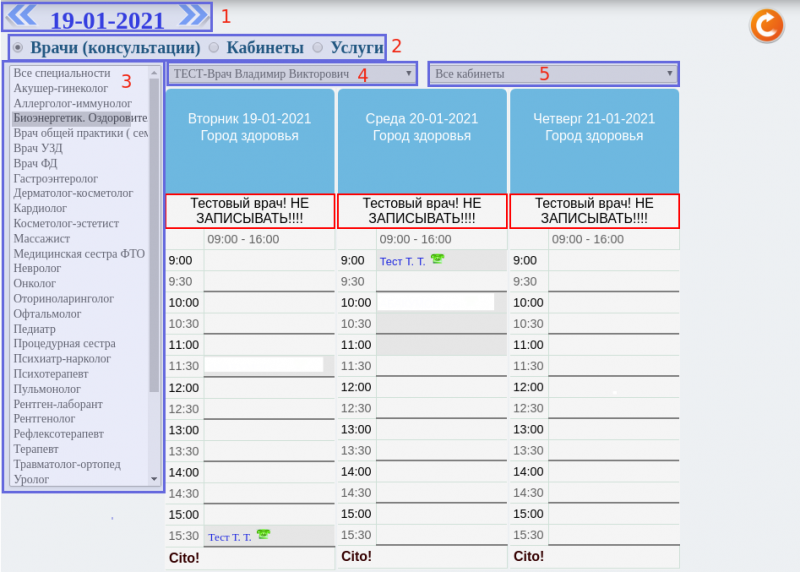The image size is (800, 572).
Task: Open the Тест Т. Т. appointment on Tuesday
Action: (230, 537)
